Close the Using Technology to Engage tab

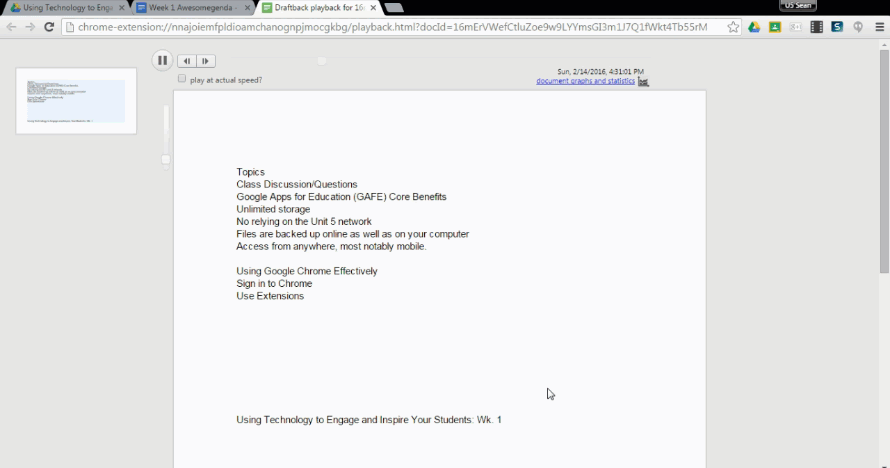[121, 8]
